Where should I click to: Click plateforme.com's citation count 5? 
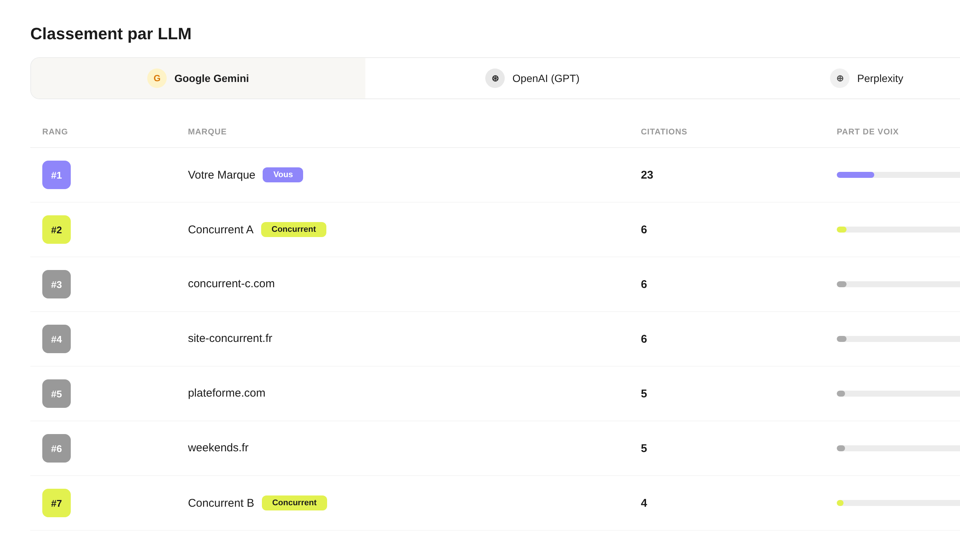click(x=644, y=394)
